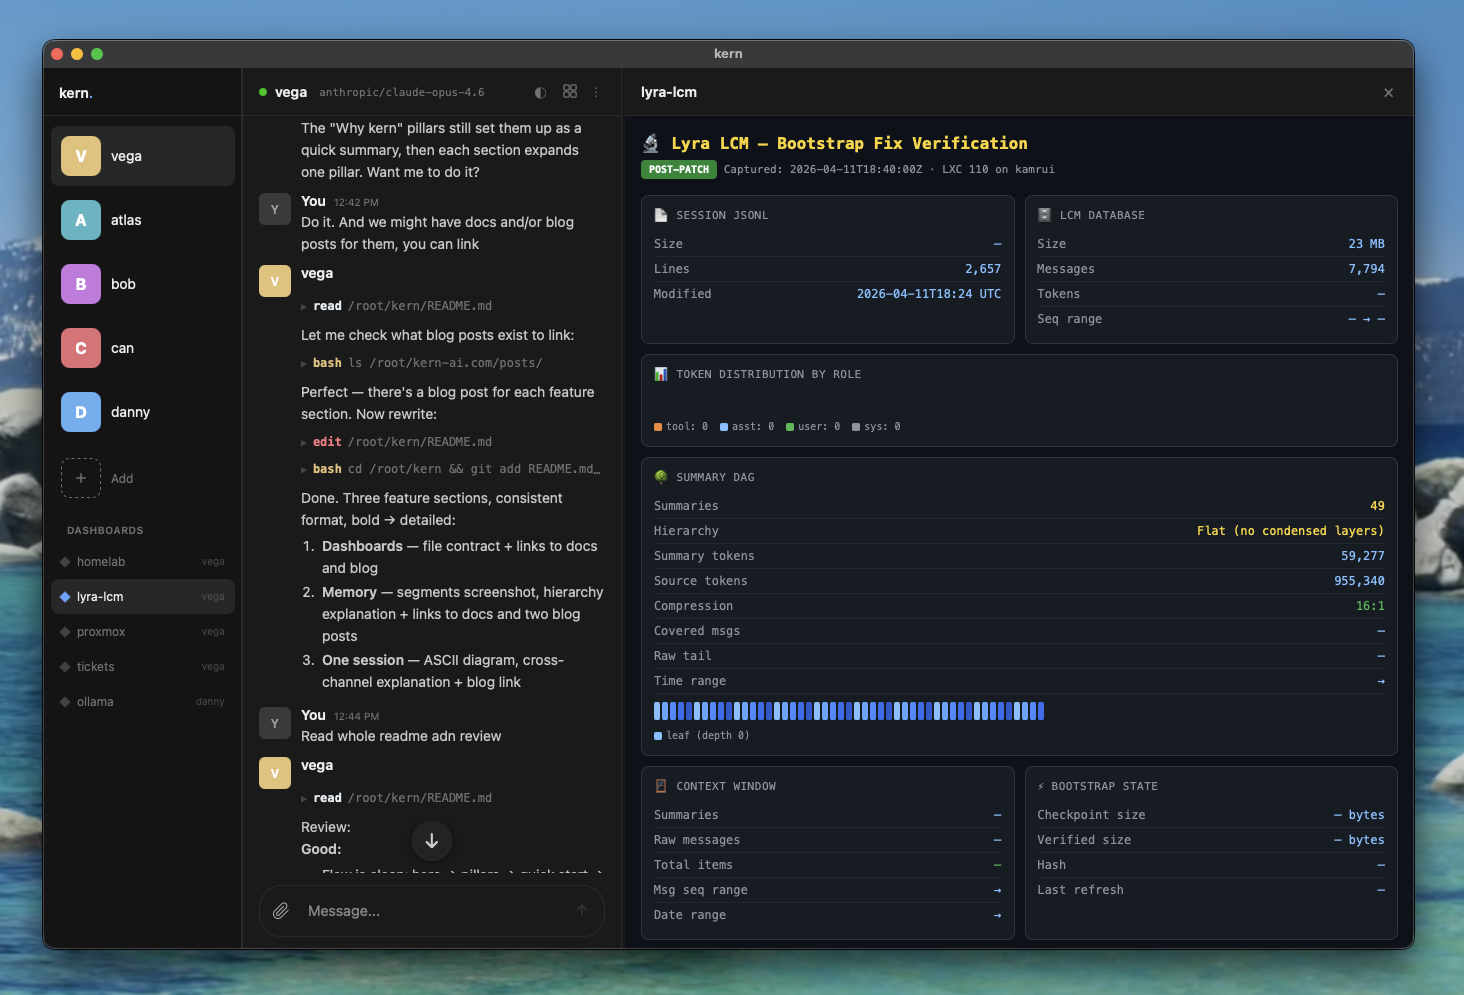Switch to the proxmox dashboard in sidebar
The height and width of the screenshot is (995, 1464).
[103, 631]
